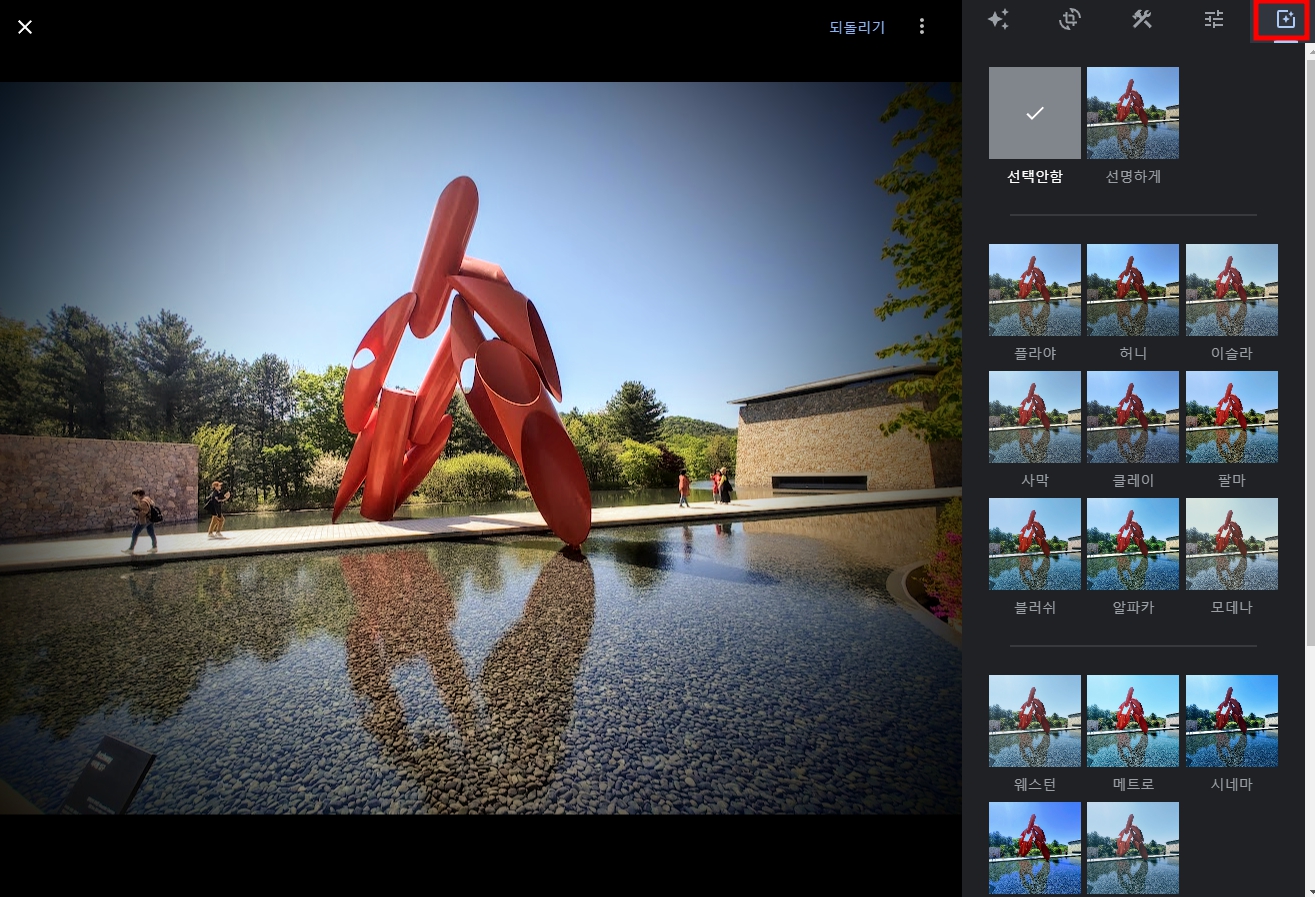Apply the 웨스턴 filter
Screen dimensions: 1315x897
coord(1035,721)
